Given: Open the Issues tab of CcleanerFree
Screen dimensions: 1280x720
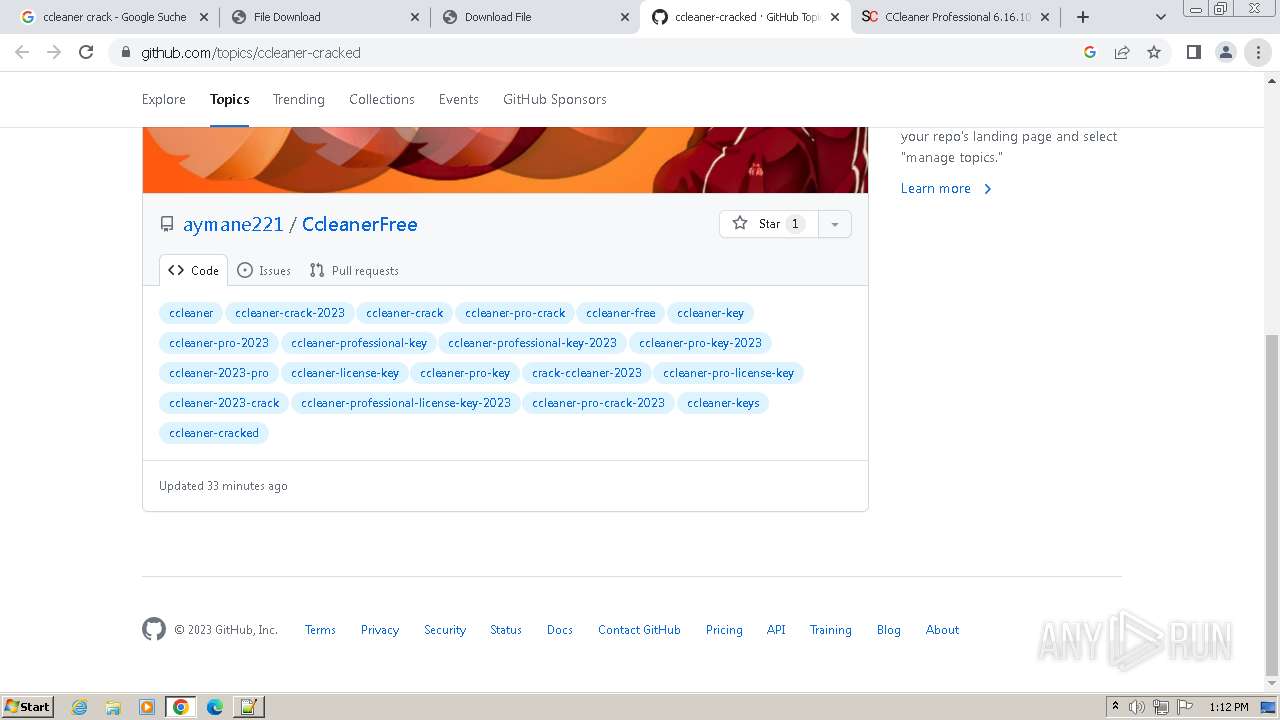Looking at the screenshot, I should click(x=264, y=270).
